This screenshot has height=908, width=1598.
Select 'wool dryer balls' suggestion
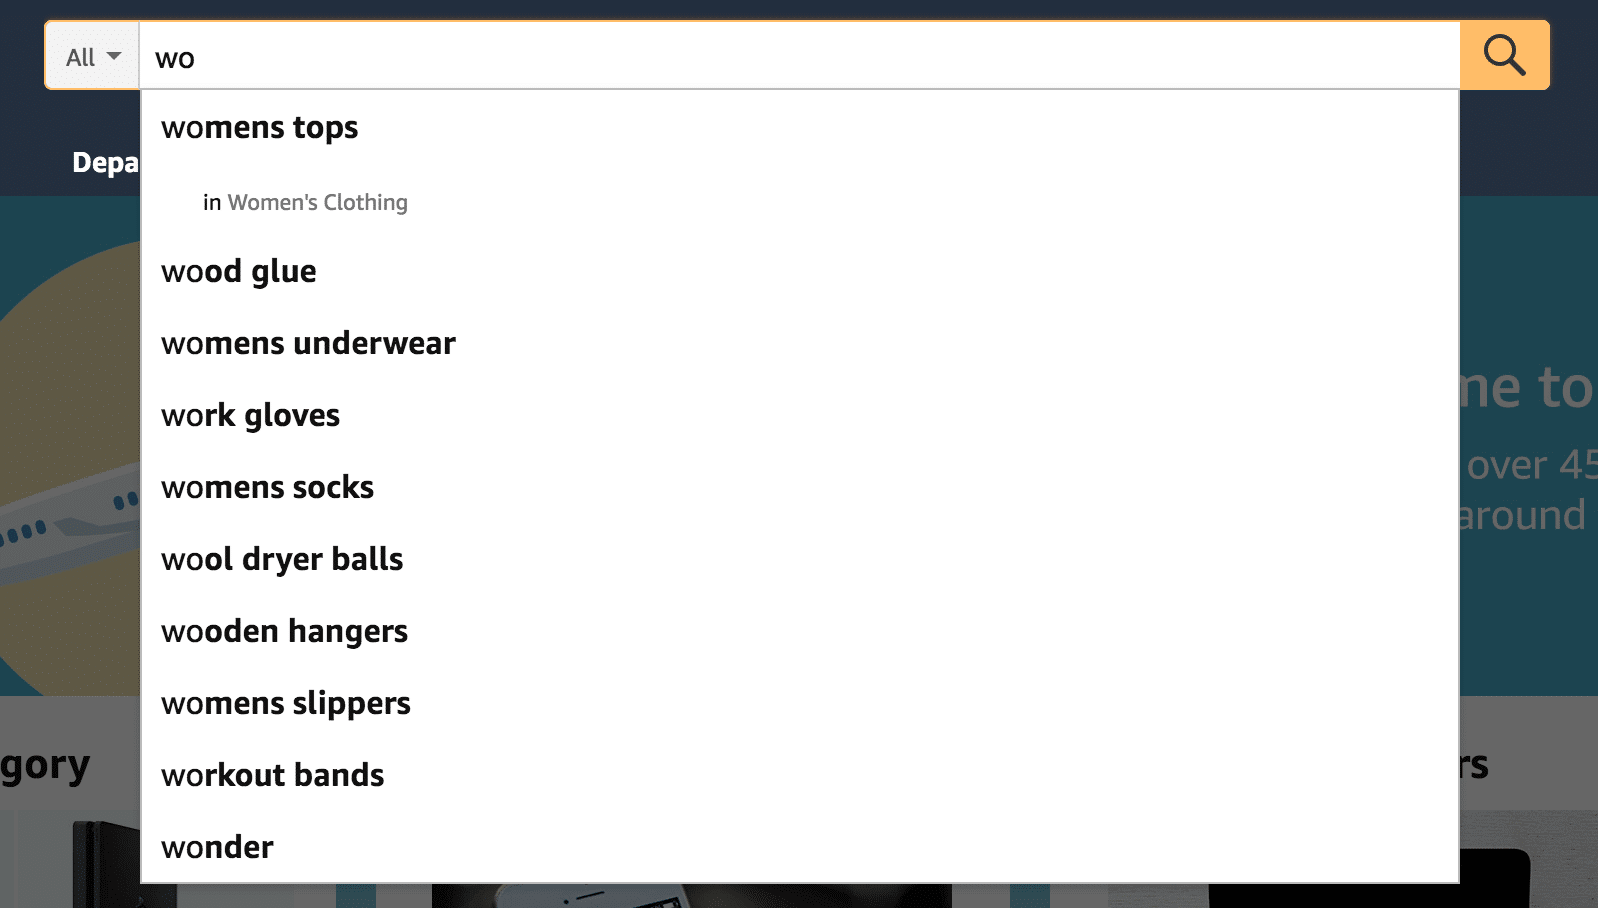pyautogui.click(x=799, y=559)
